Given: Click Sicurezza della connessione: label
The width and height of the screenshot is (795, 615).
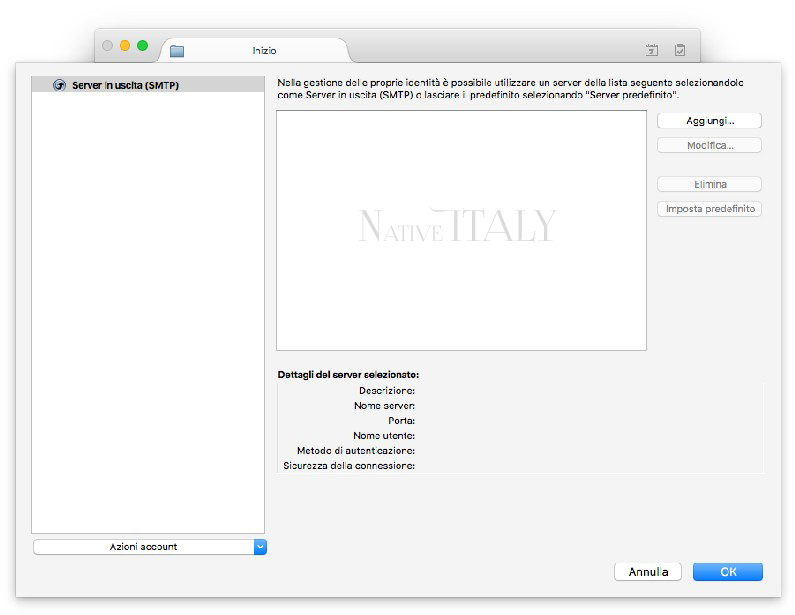Looking at the screenshot, I should click(x=349, y=465).
